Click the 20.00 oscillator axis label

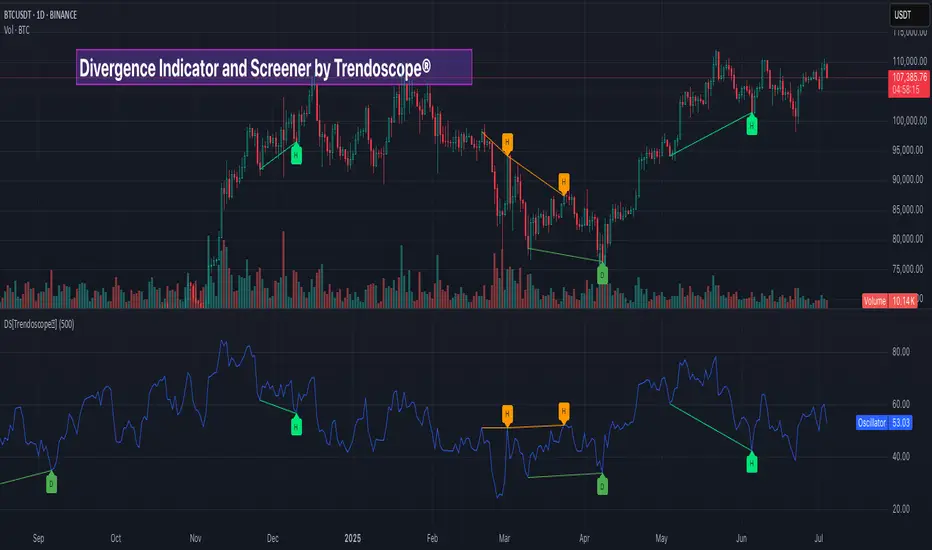(x=901, y=509)
